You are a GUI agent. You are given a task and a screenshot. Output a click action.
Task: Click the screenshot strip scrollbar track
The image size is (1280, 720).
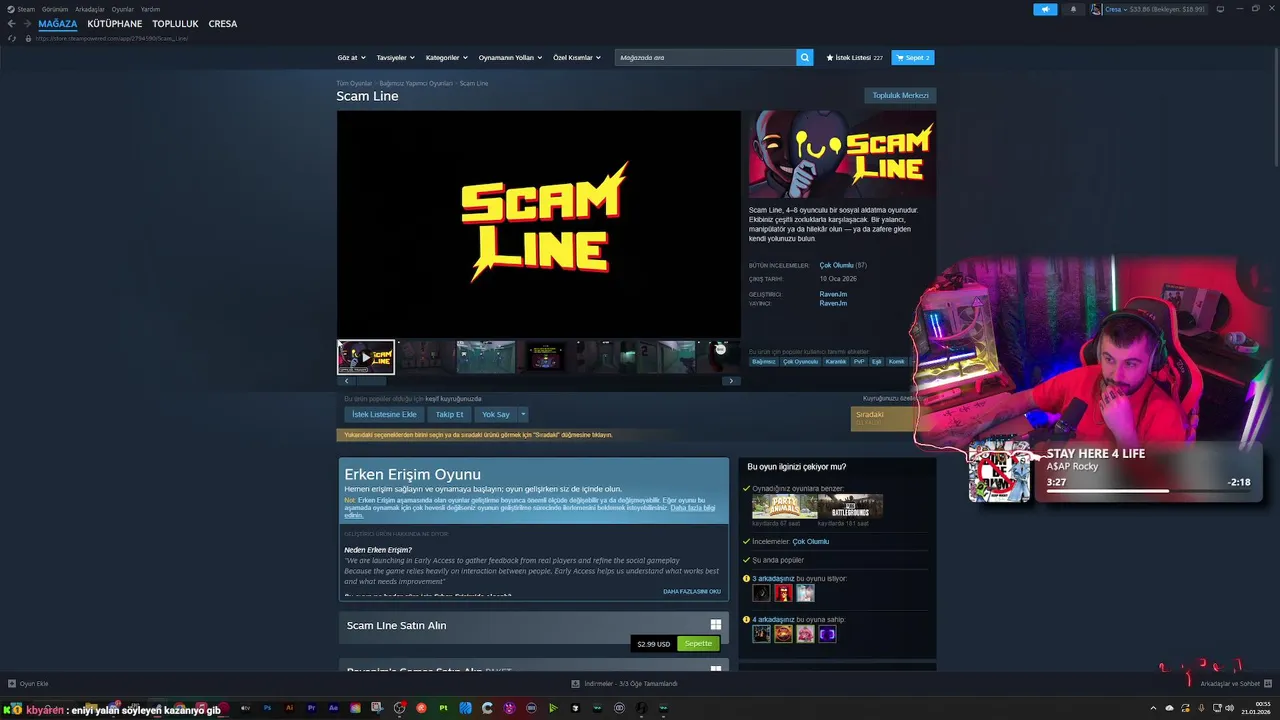coord(539,381)
